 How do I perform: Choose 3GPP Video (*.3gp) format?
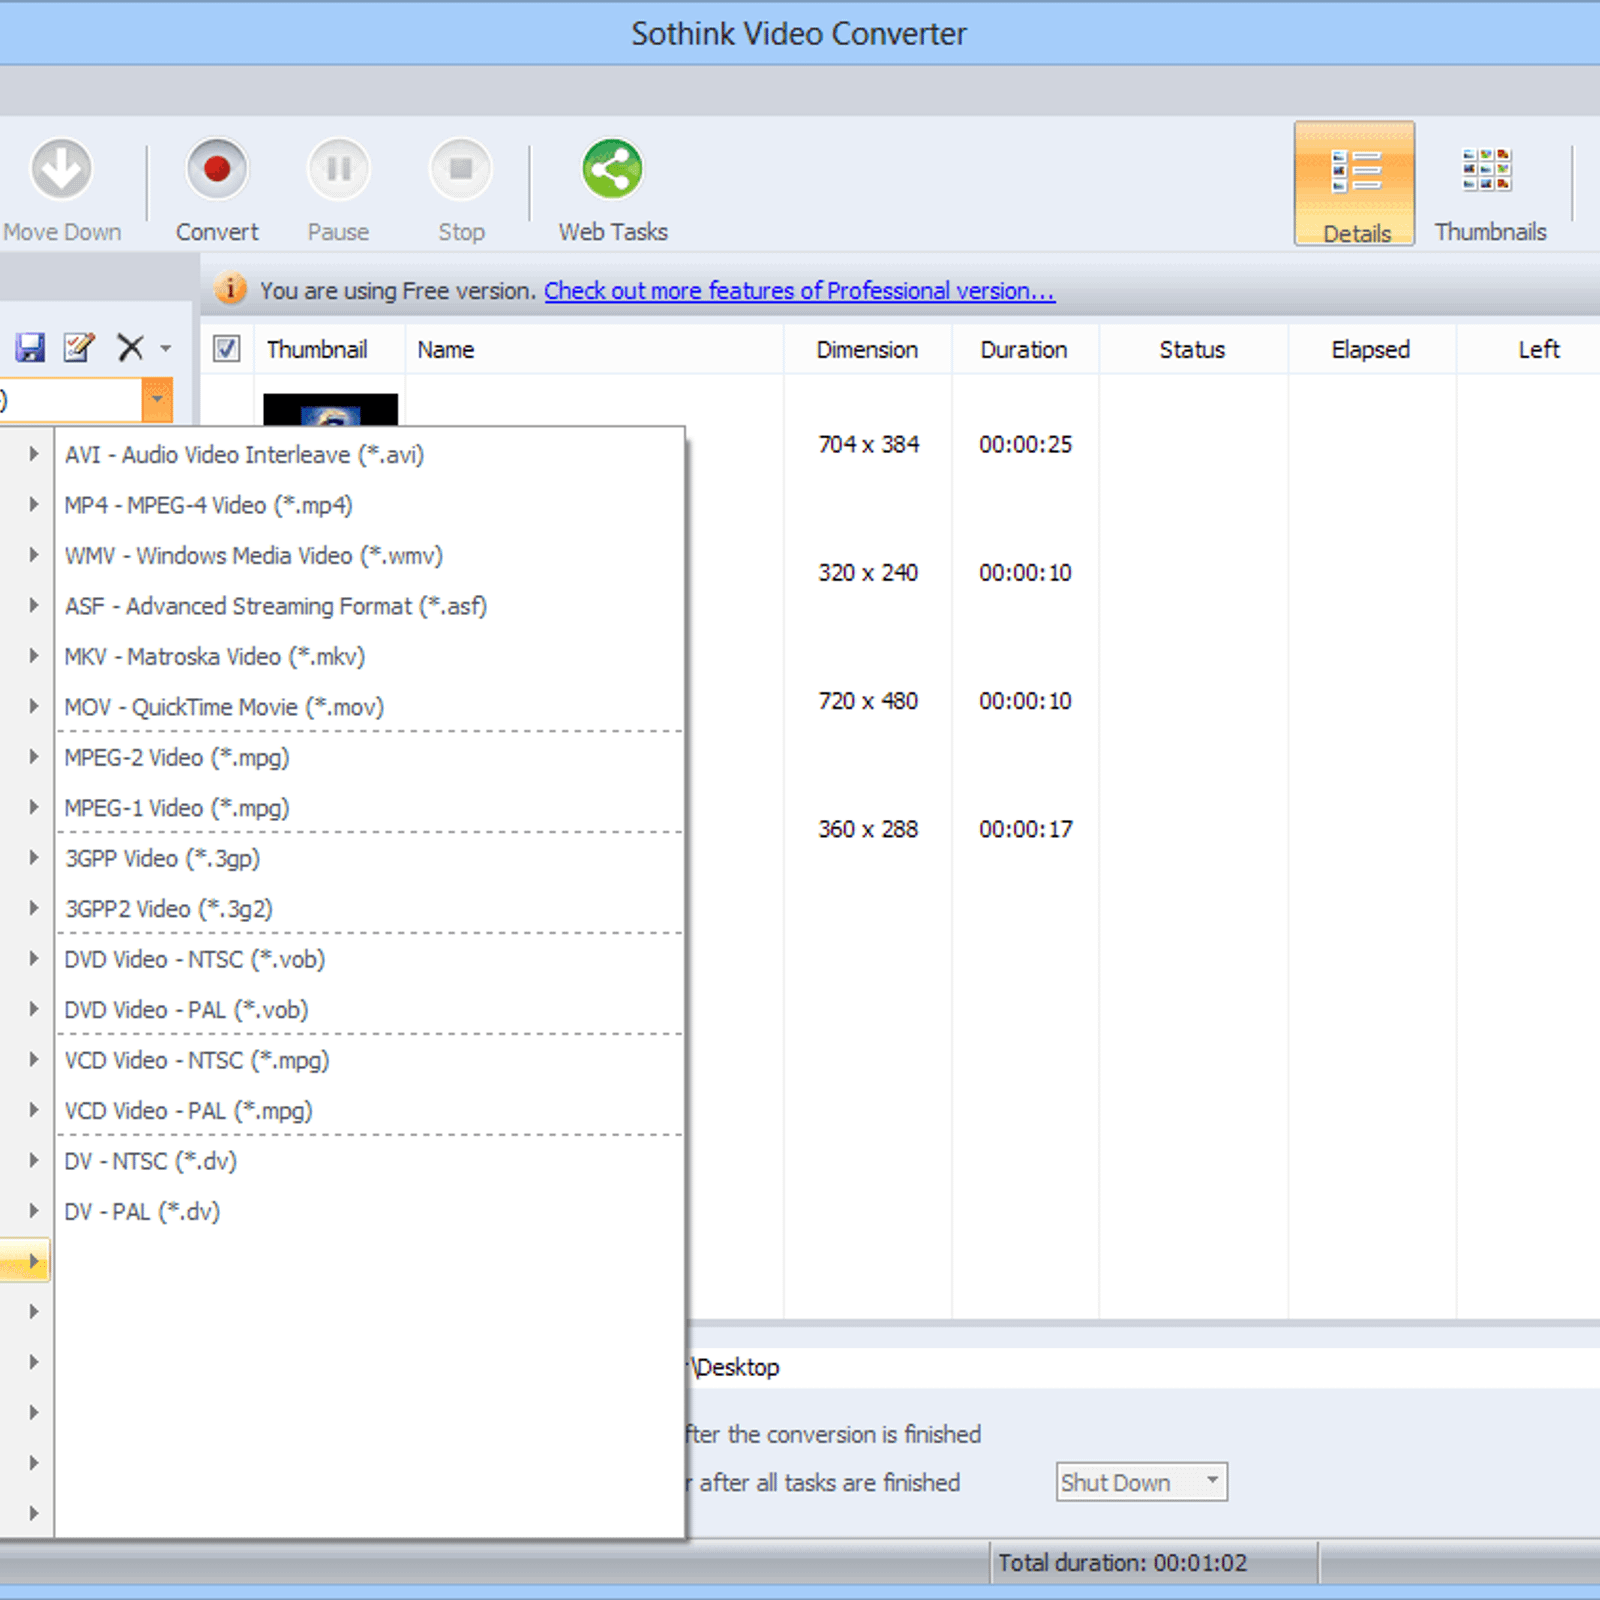(x=370, y=859)
